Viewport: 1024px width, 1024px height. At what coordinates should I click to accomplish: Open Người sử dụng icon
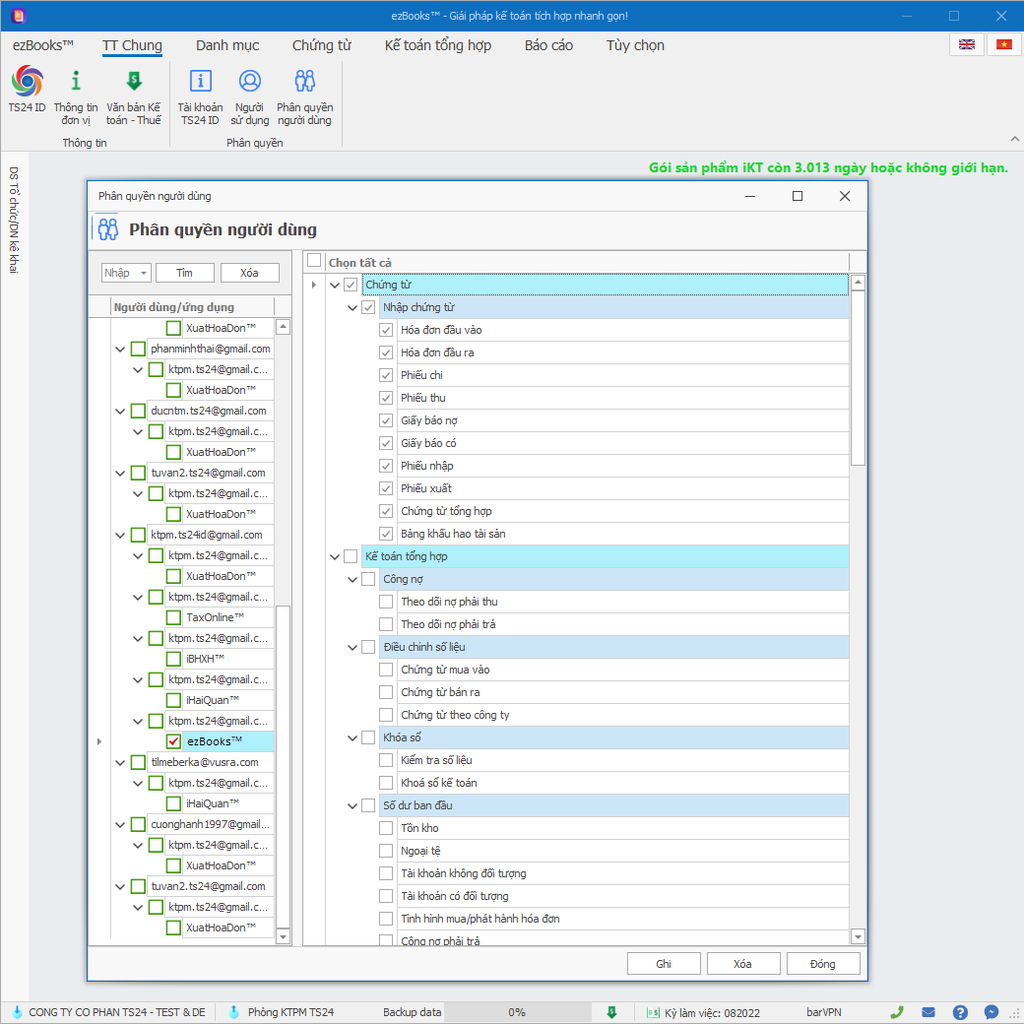(250, 83)
